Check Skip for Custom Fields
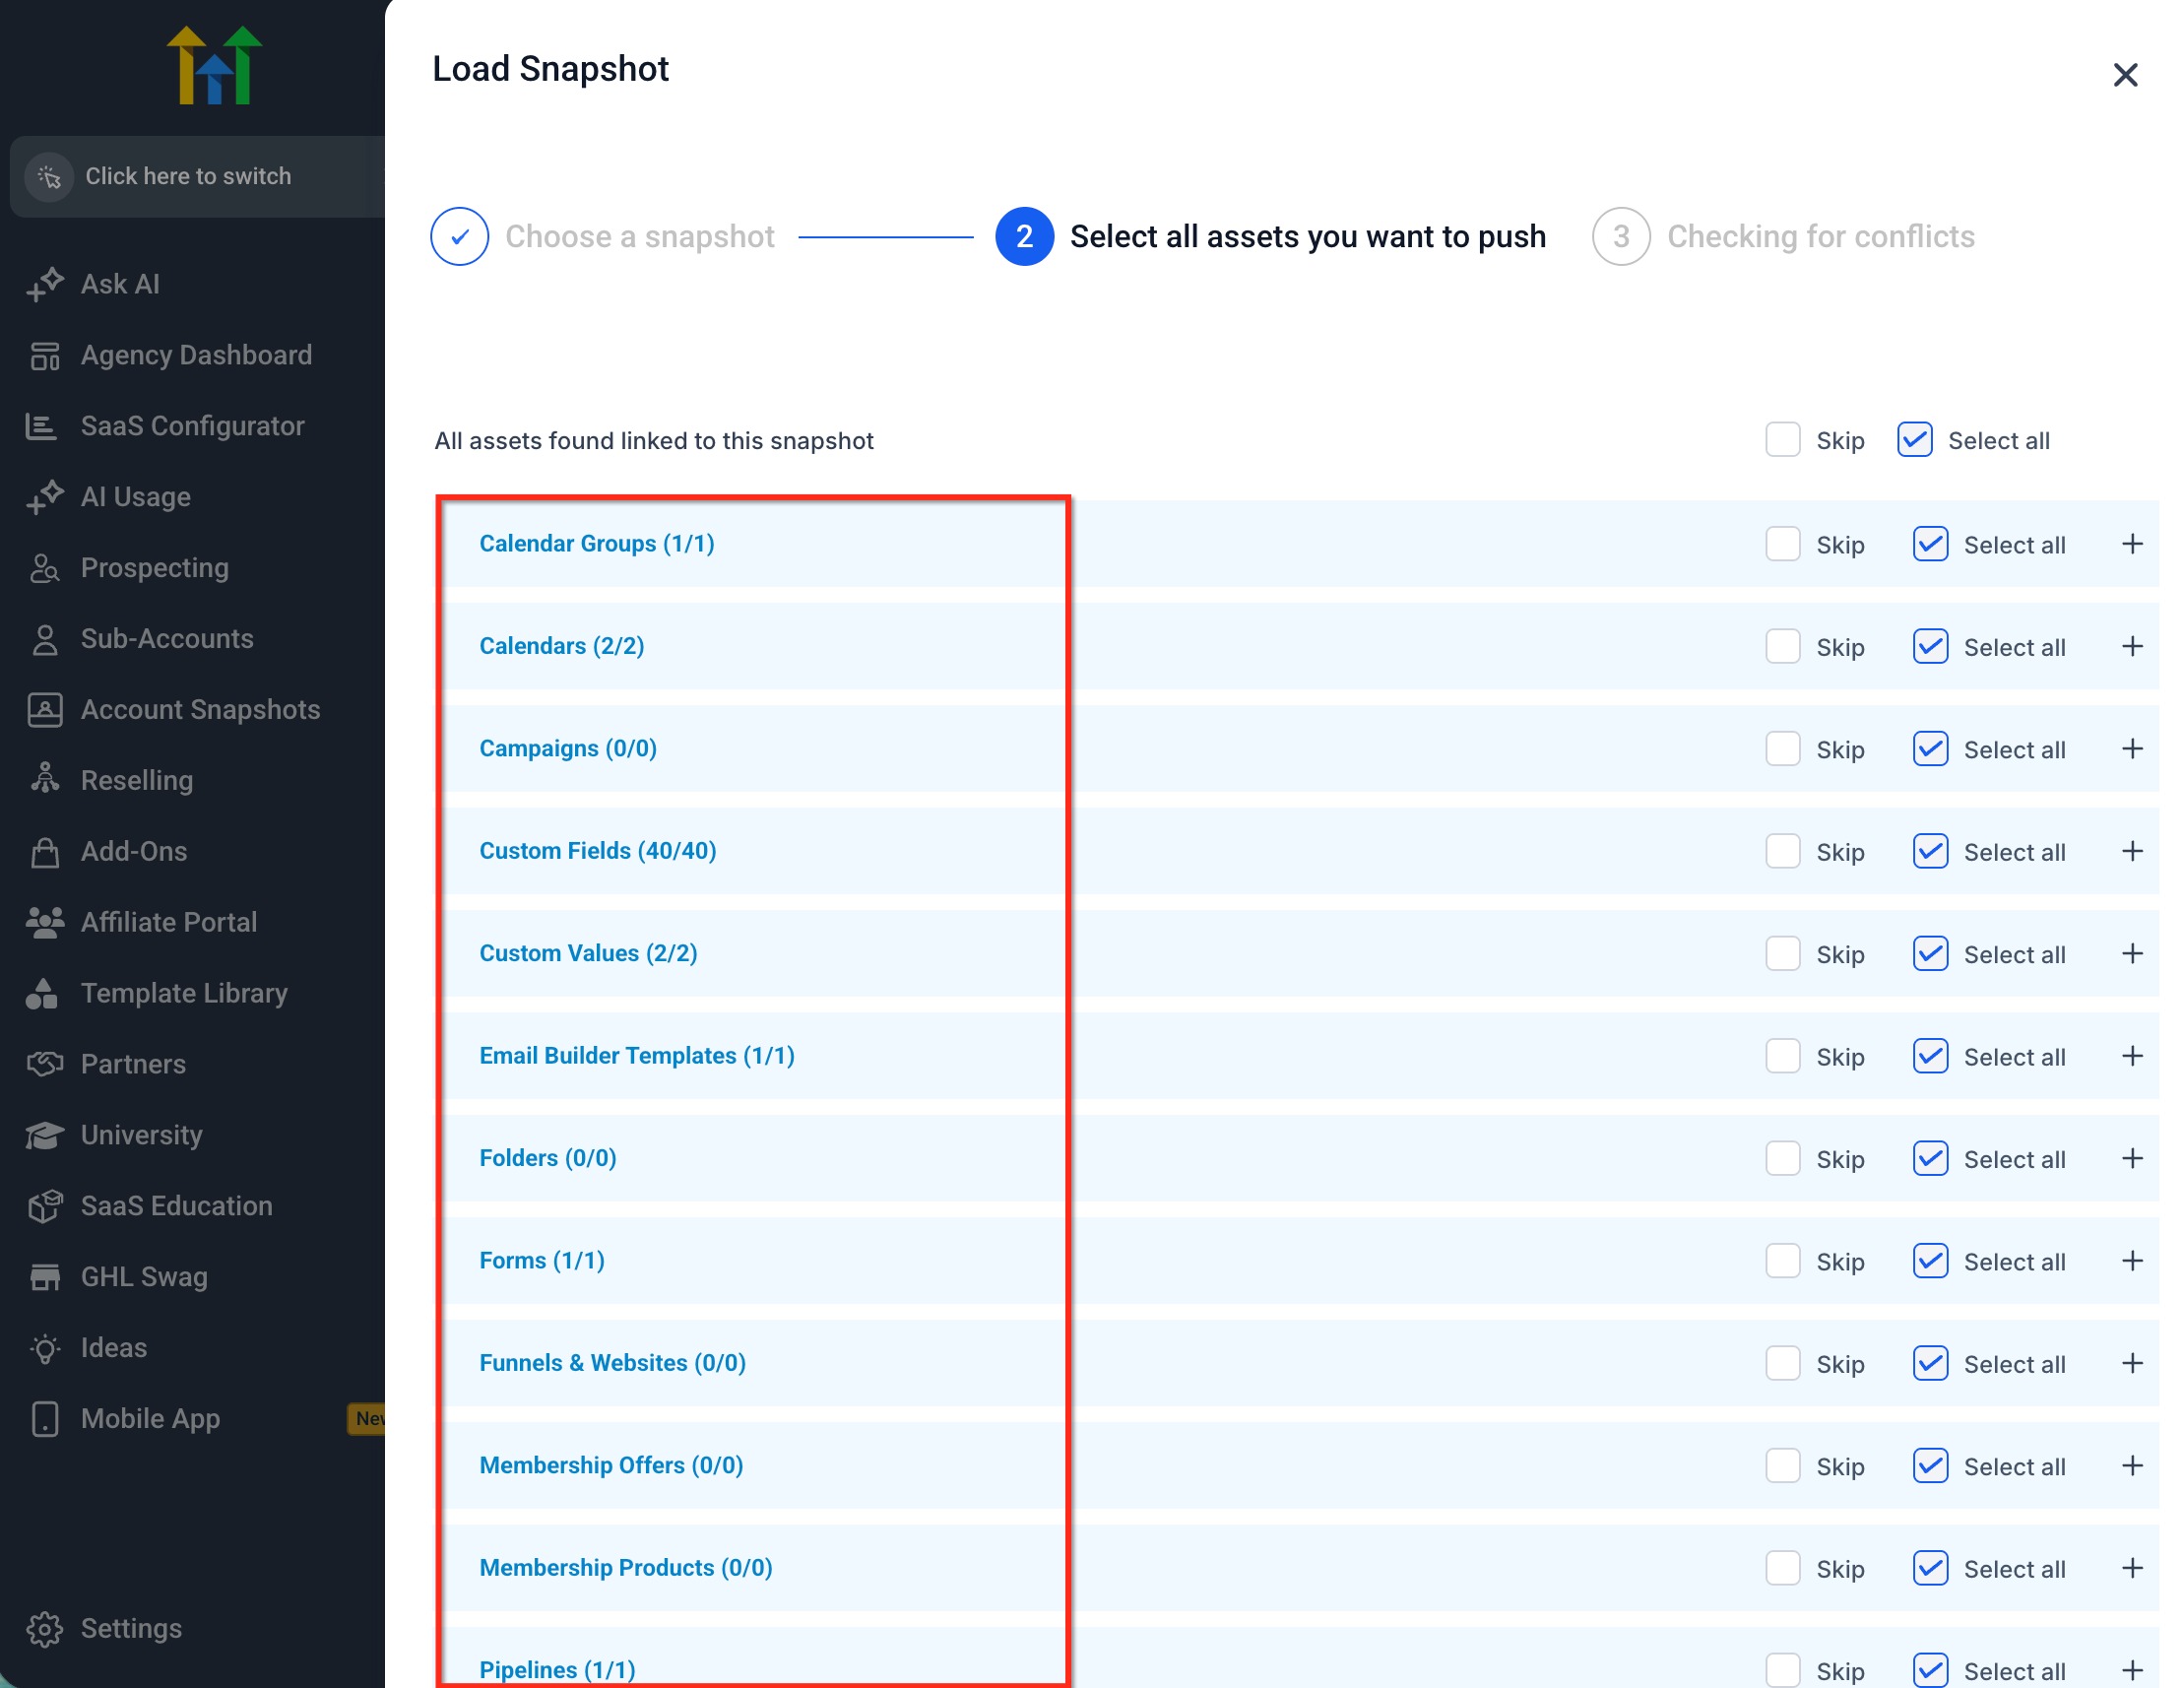The image size is (2184, 1688). pos(1783,852)
